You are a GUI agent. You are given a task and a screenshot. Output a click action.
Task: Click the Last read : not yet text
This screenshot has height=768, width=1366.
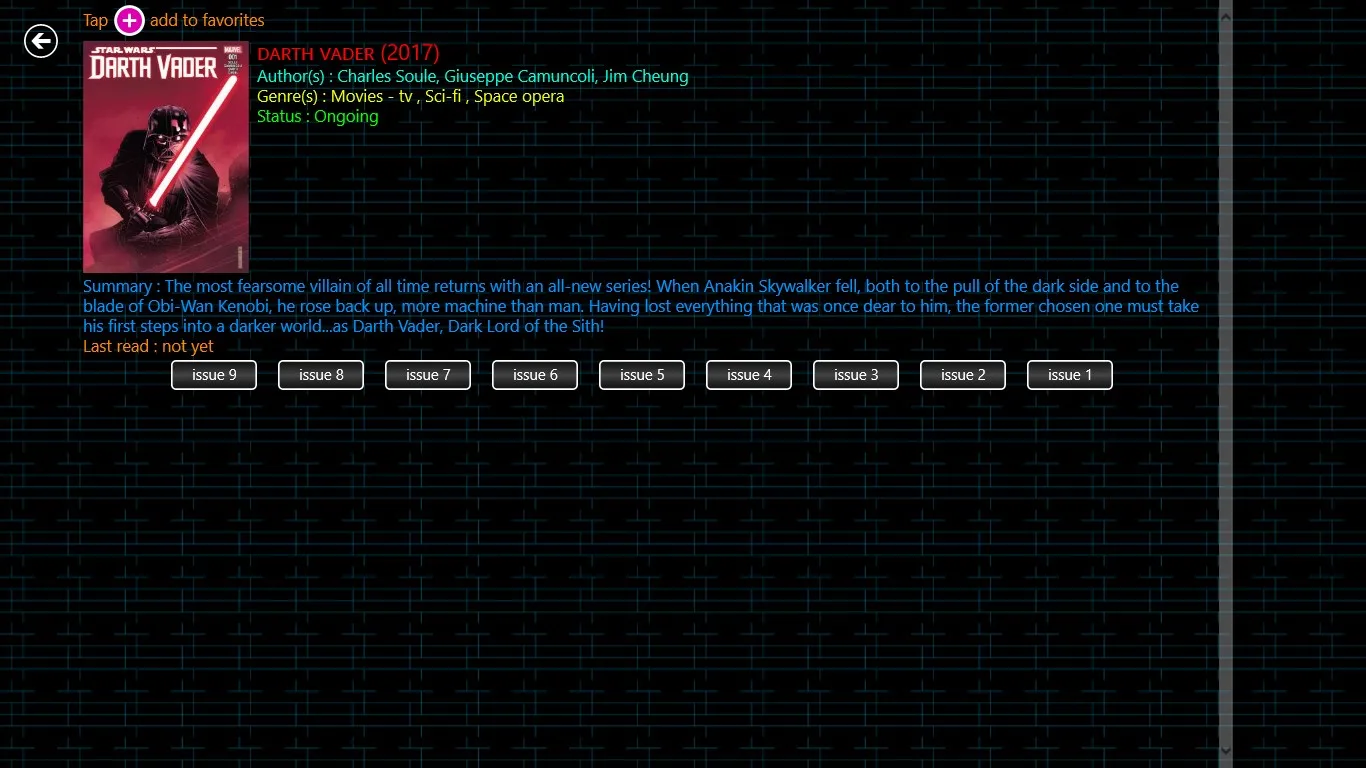[x=148, y=346]
